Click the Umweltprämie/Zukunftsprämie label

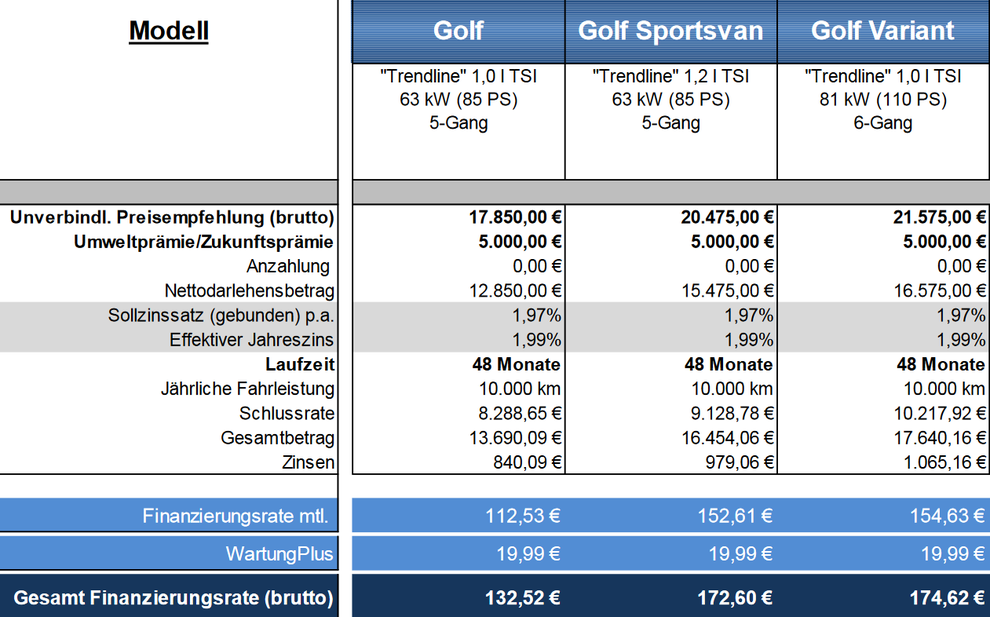[203, 242]
